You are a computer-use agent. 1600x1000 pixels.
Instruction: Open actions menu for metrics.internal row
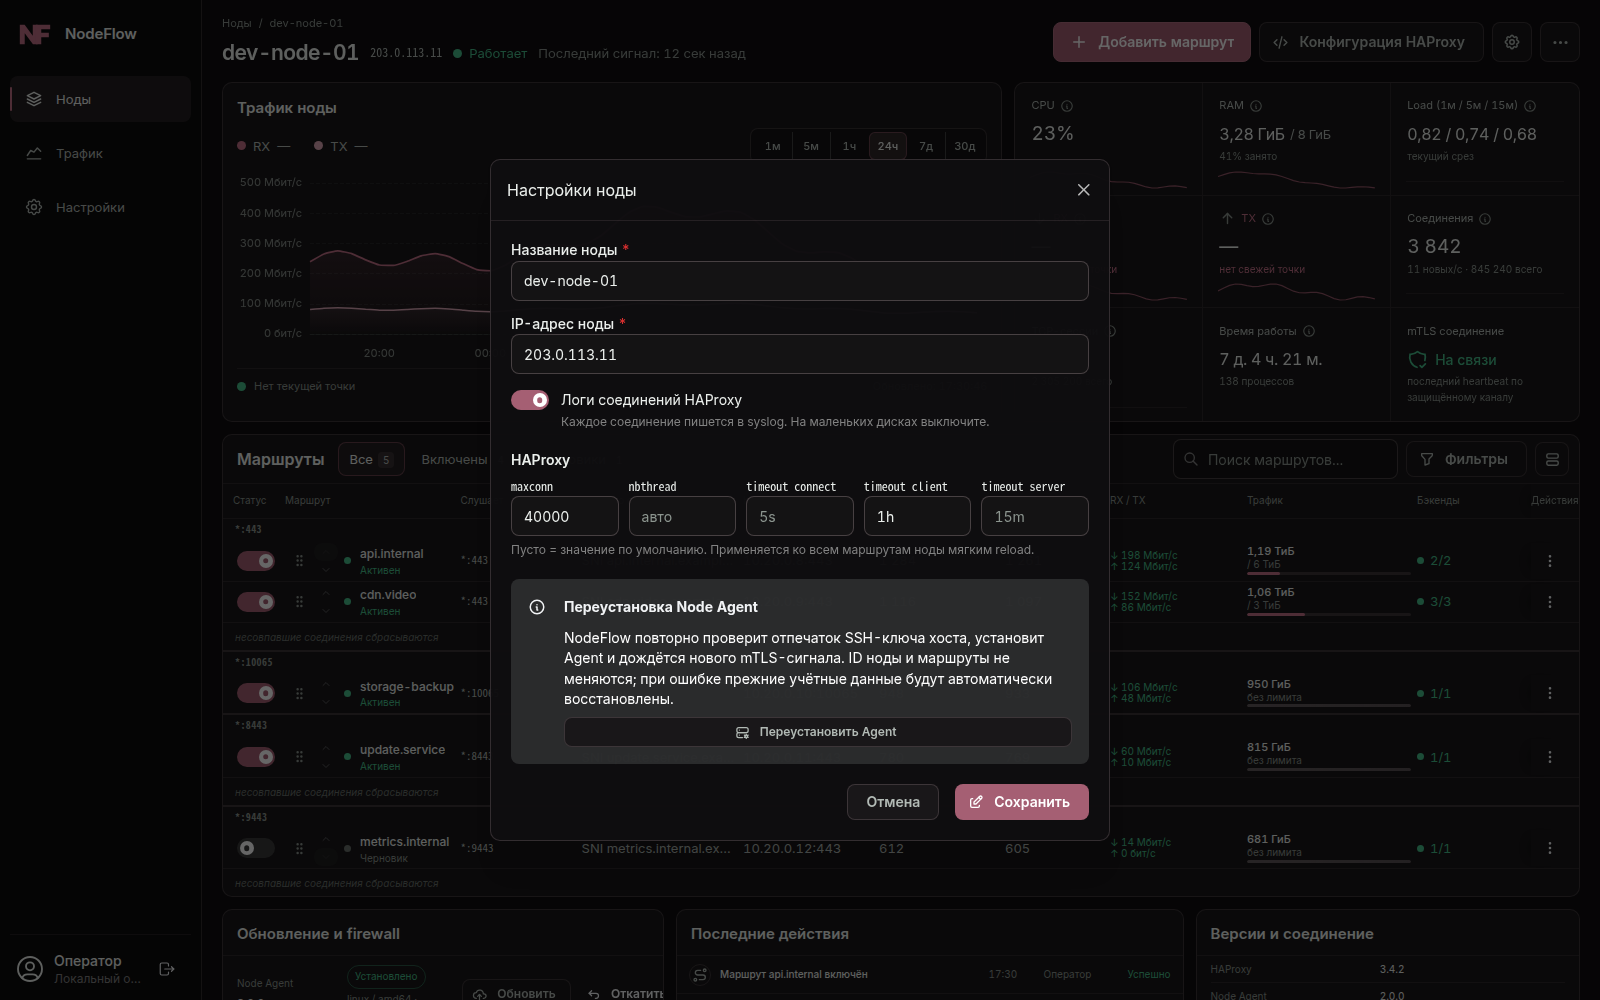point(1550,848)
